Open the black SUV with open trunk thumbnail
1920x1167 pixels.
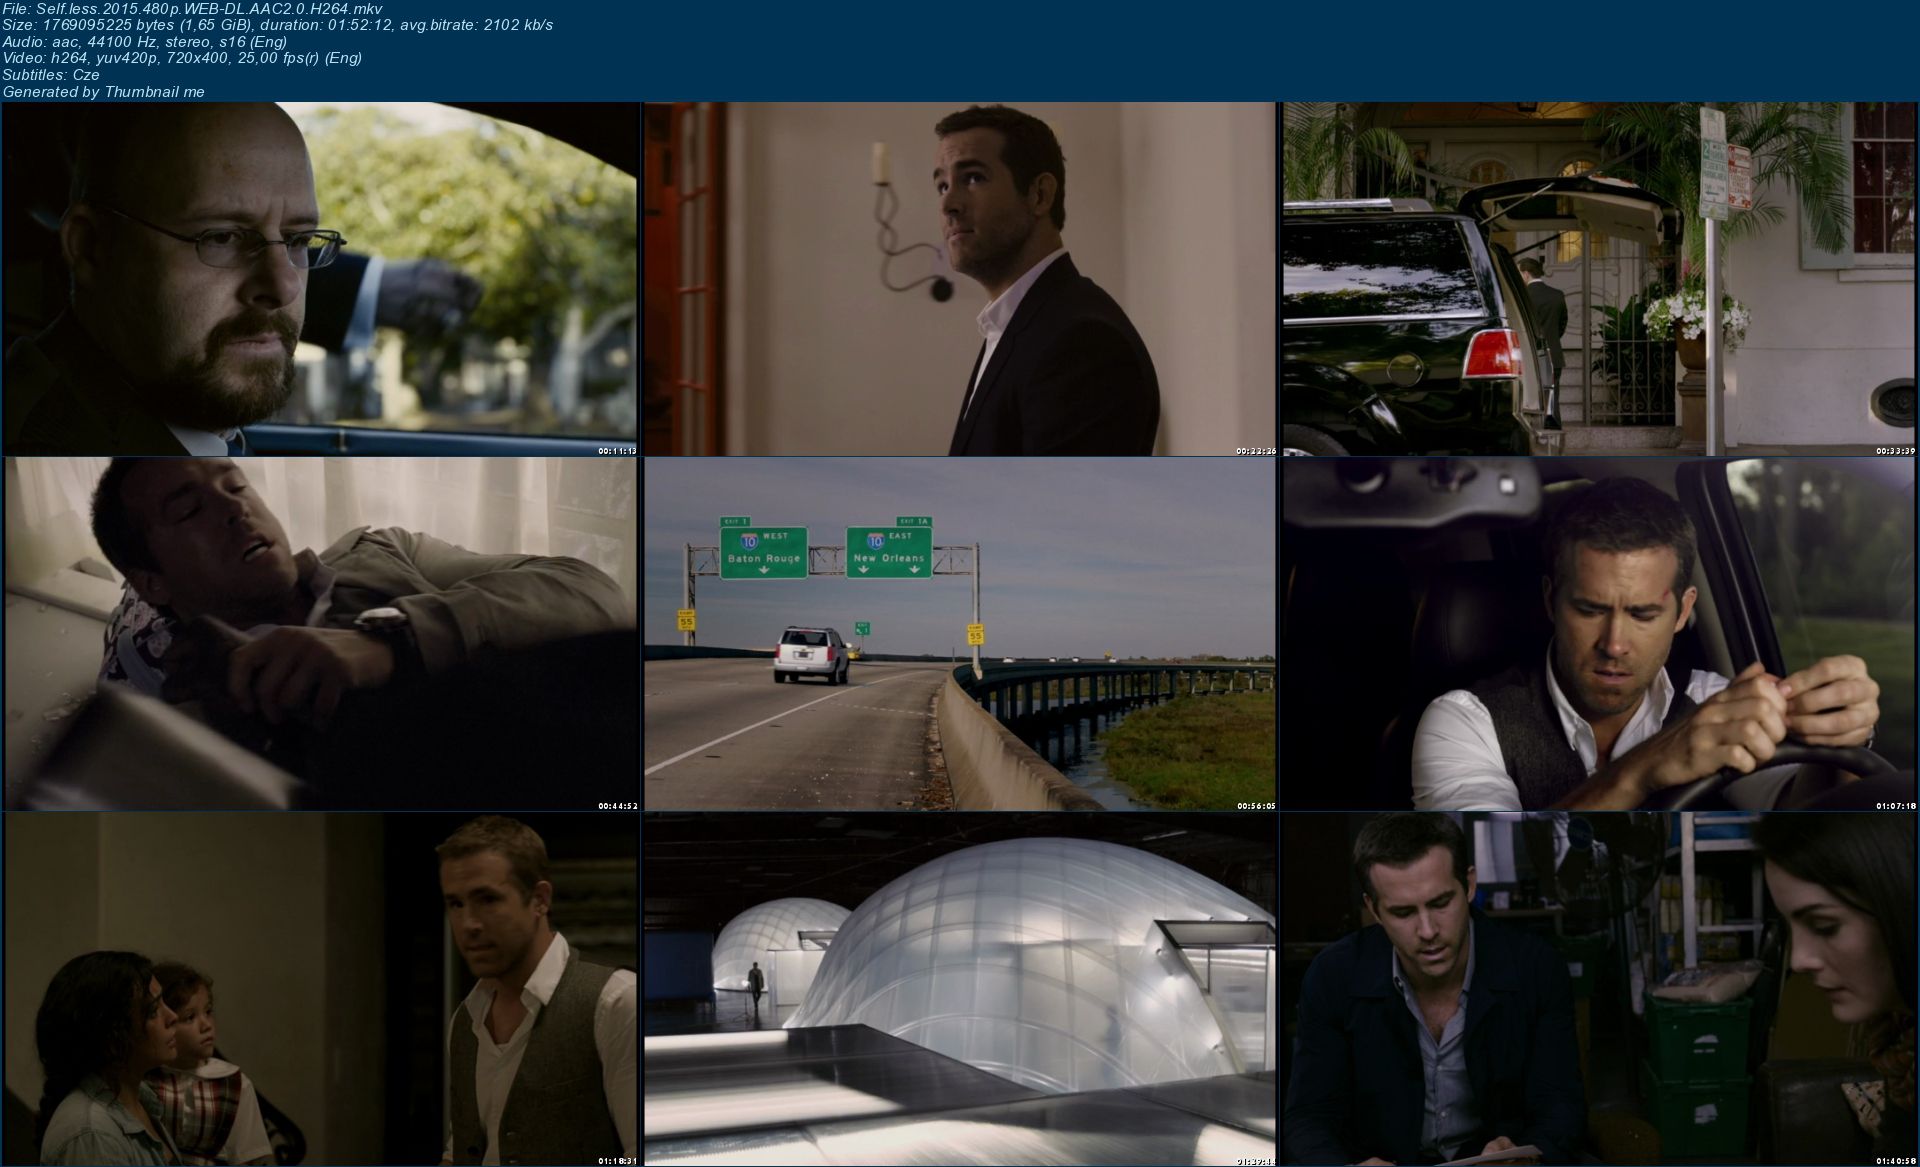pos(1599,279)
